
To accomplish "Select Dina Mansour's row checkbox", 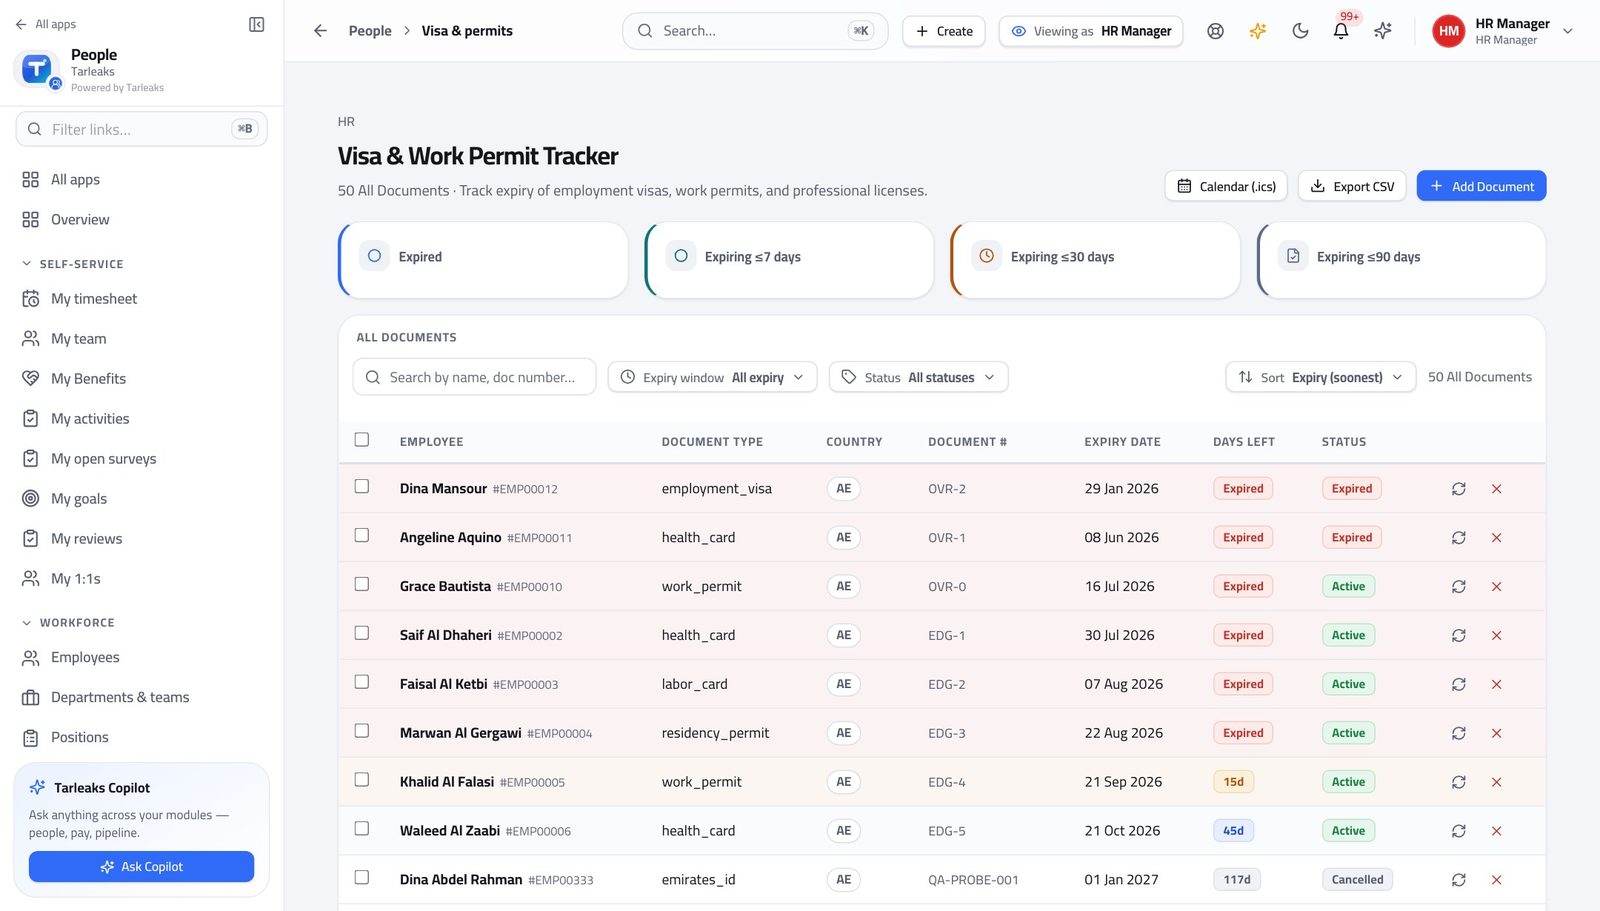I will pos(362,487).
